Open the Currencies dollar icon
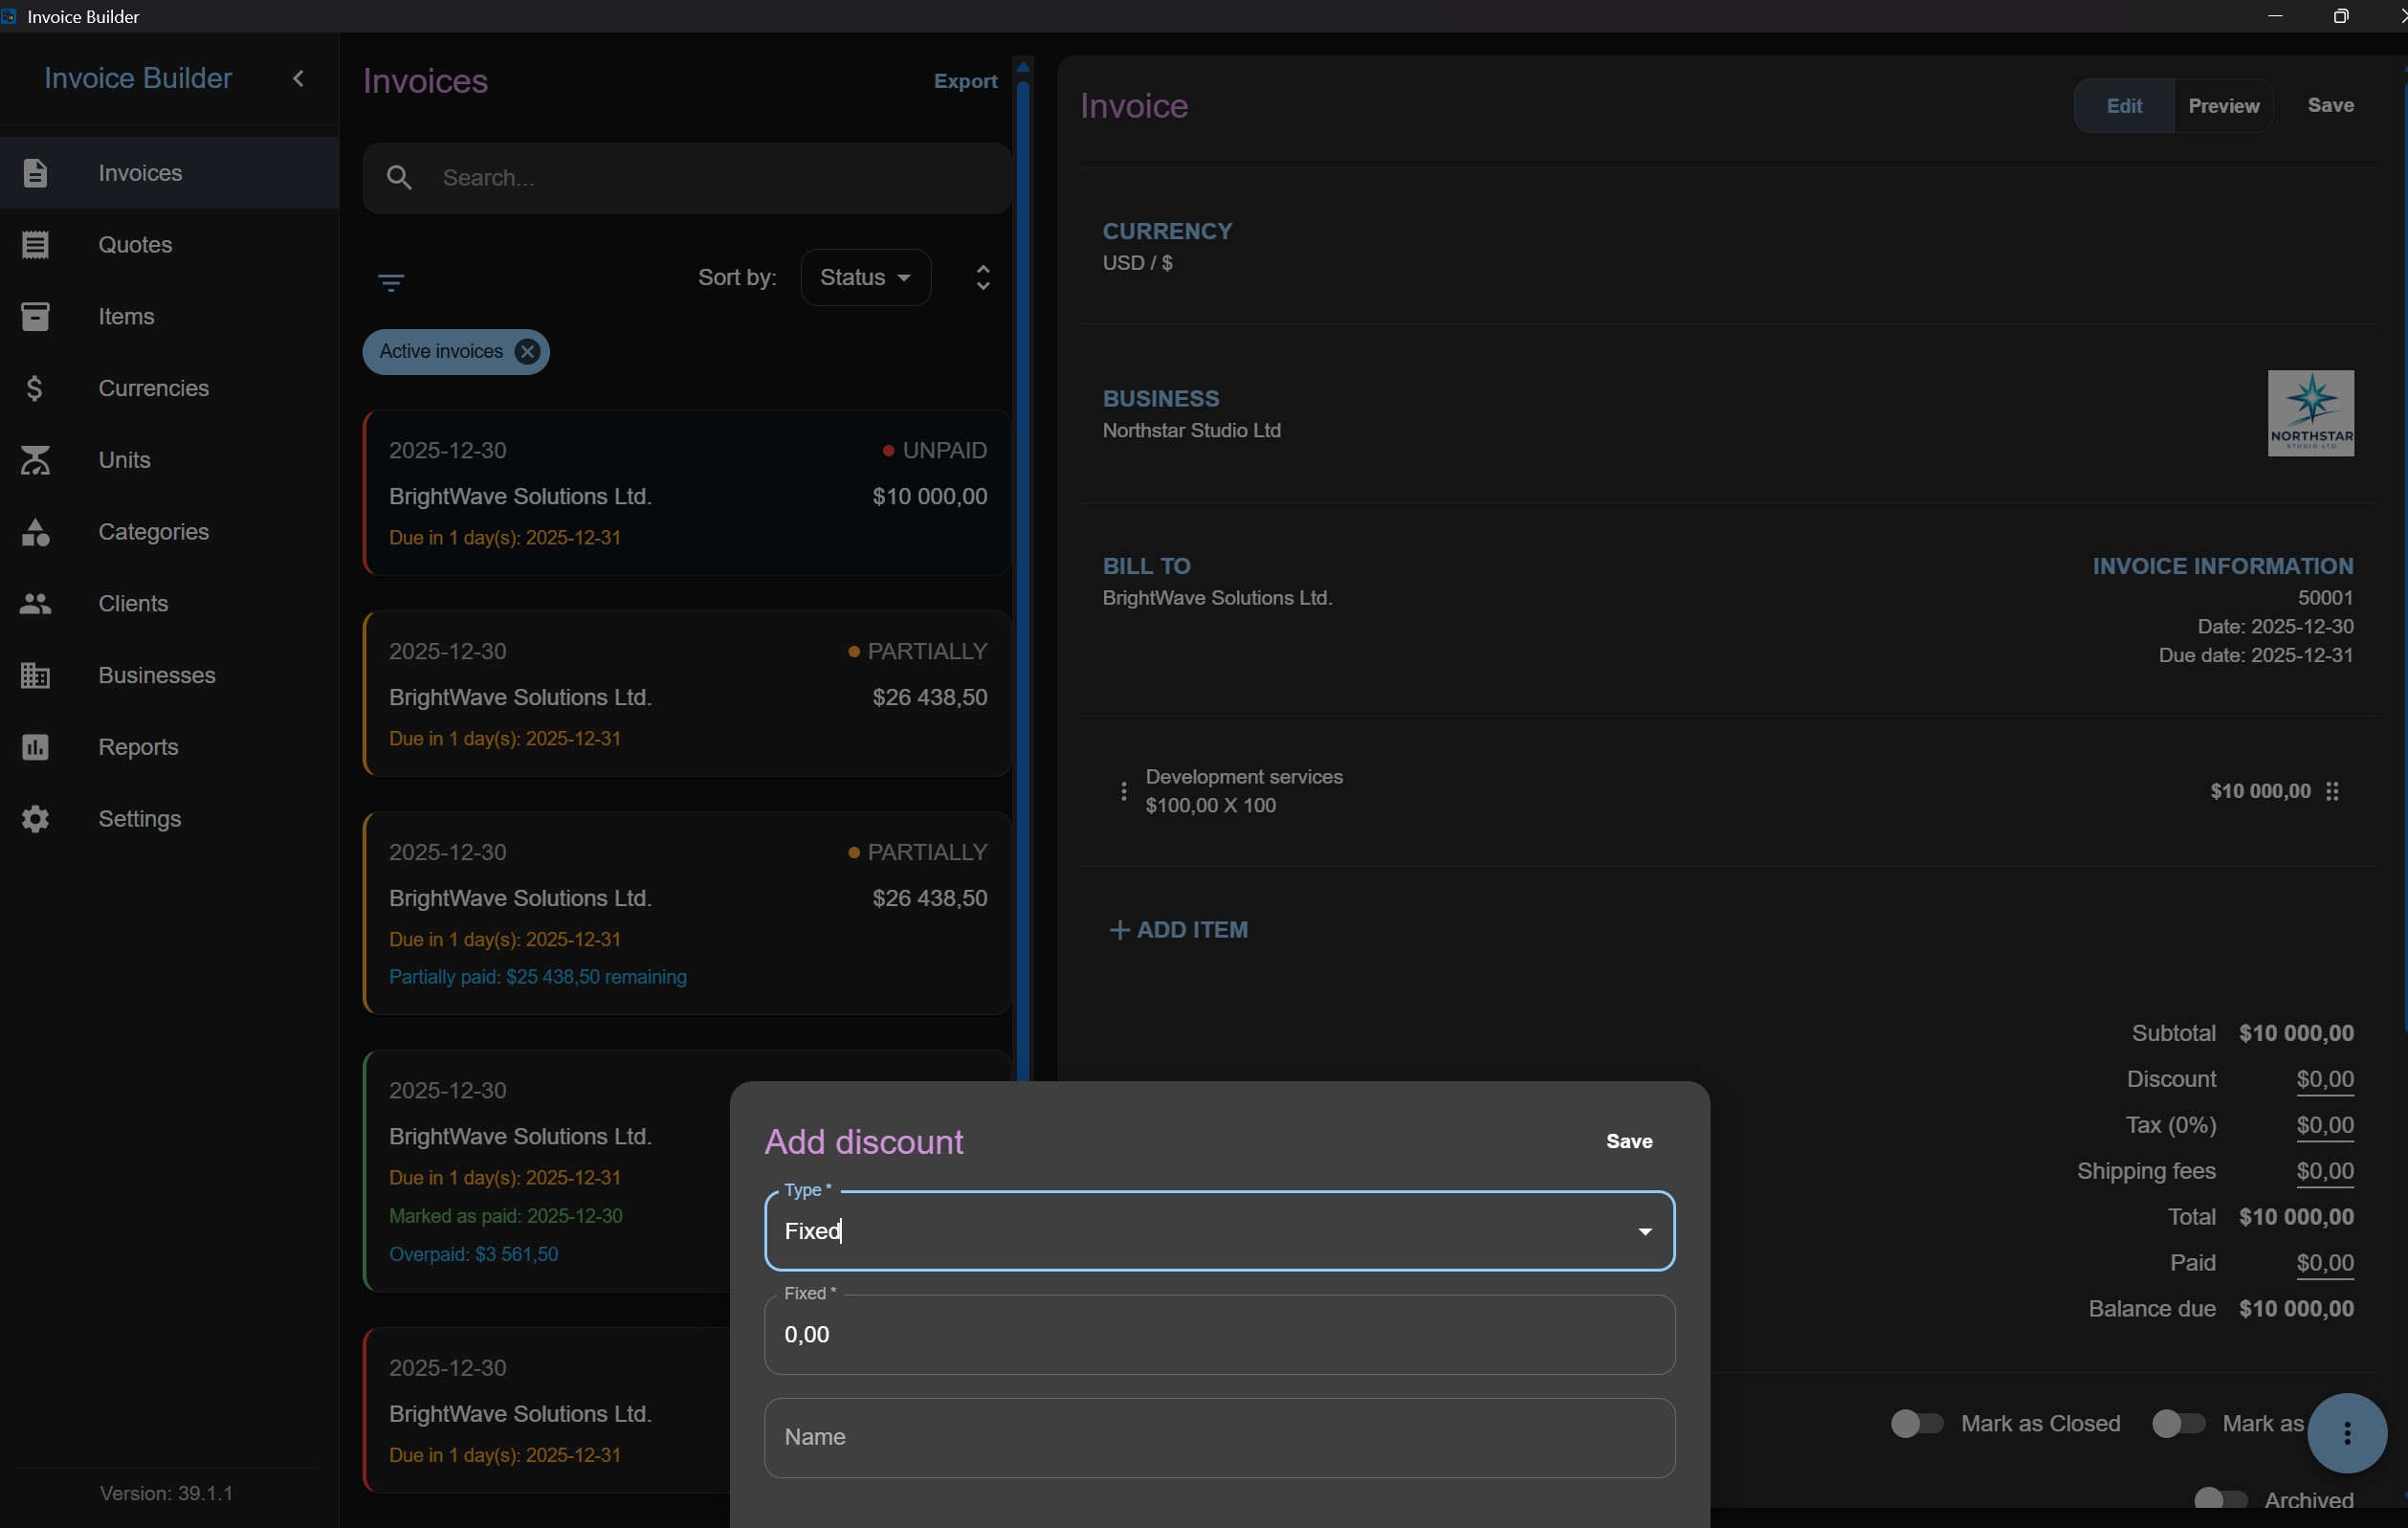This screenshot has width=2408, height=1528. (35, 388)
